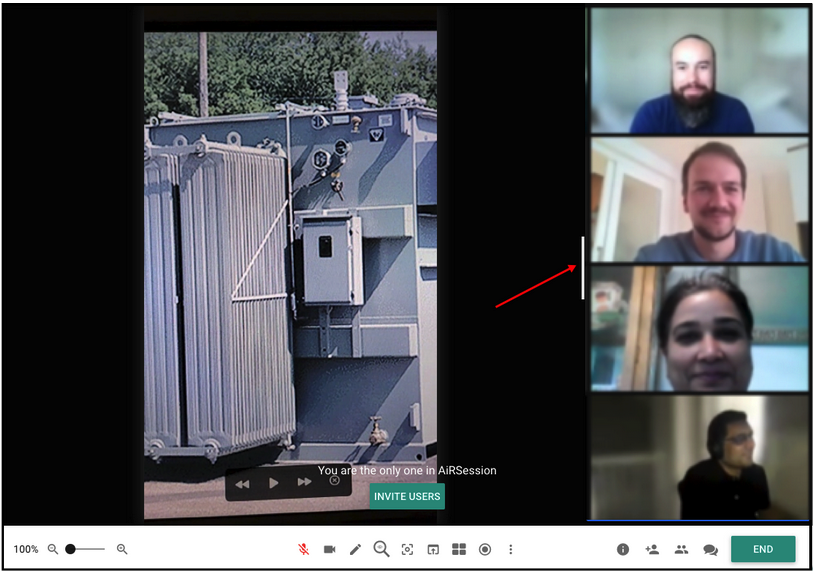Screen dimensions: 816x574
Task: Open the three-dot more options menu
Action: coord(511,549)
